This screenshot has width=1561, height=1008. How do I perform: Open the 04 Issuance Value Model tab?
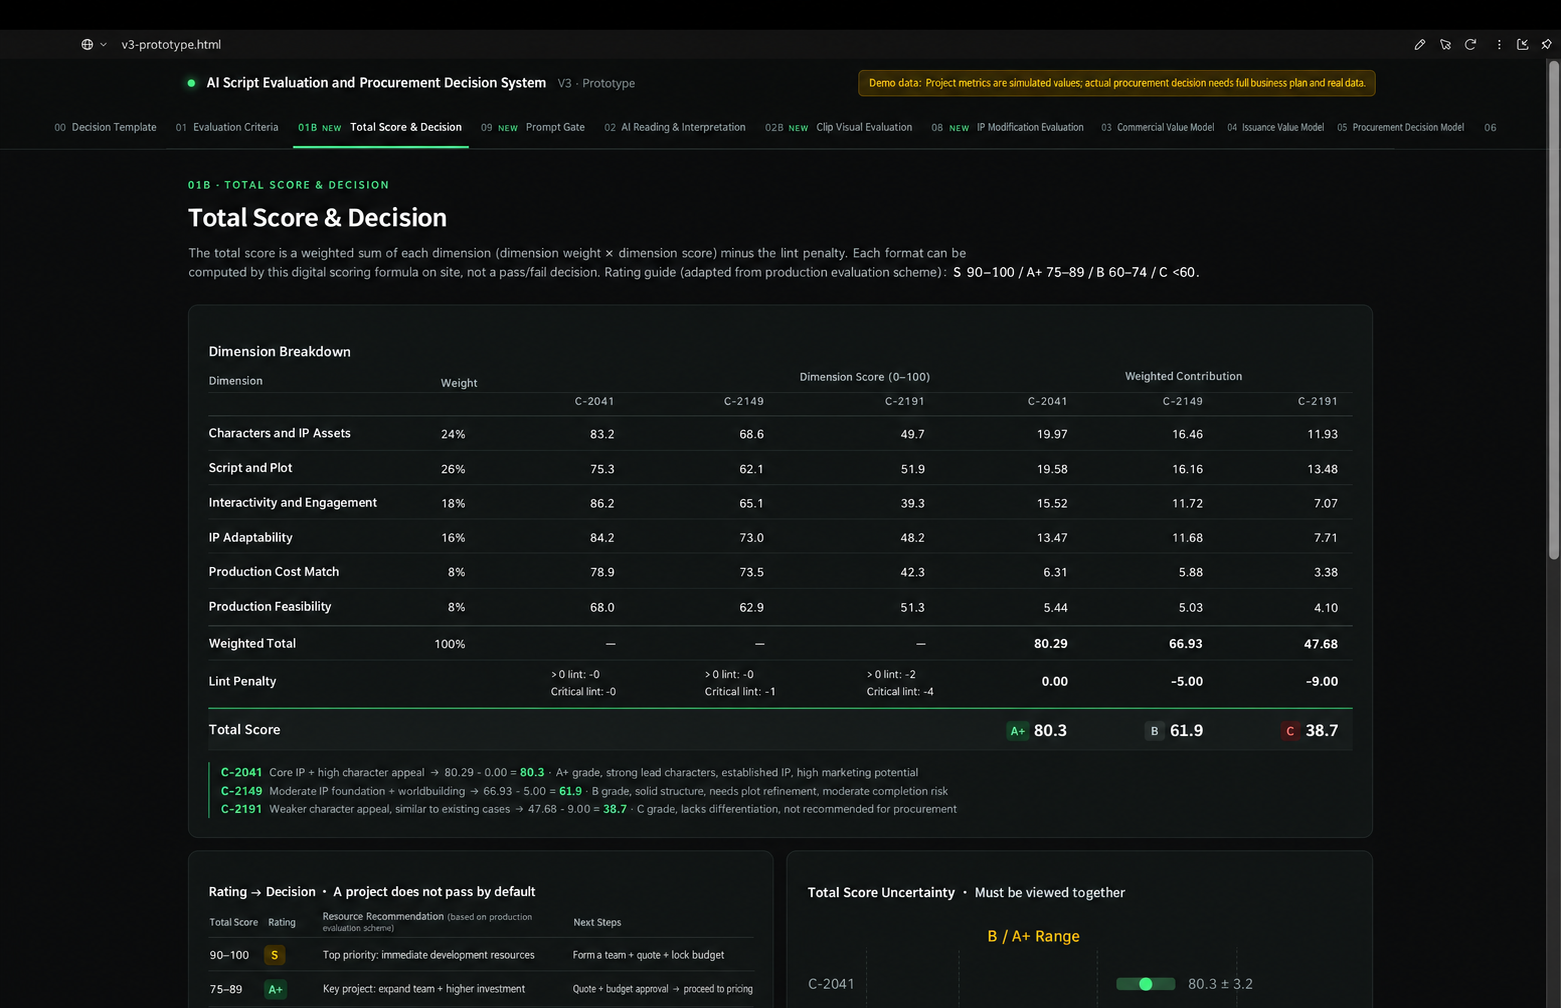pos(1275,127)
